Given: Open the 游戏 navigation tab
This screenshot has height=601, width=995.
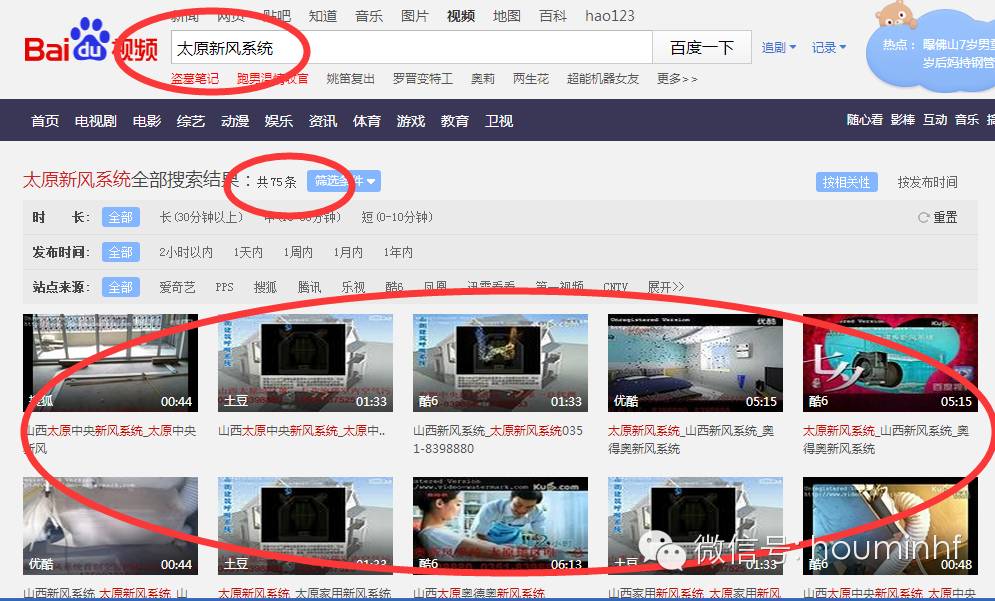Looking at the screenshot, I should pyautogui.click(x=411, y=121).
